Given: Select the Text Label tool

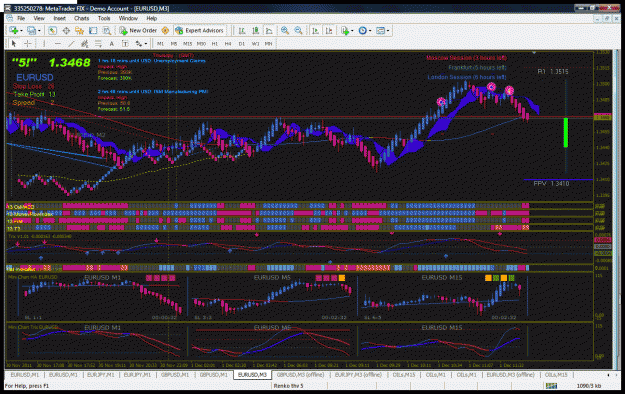Looking at the screenshot, I should [125, 43].
